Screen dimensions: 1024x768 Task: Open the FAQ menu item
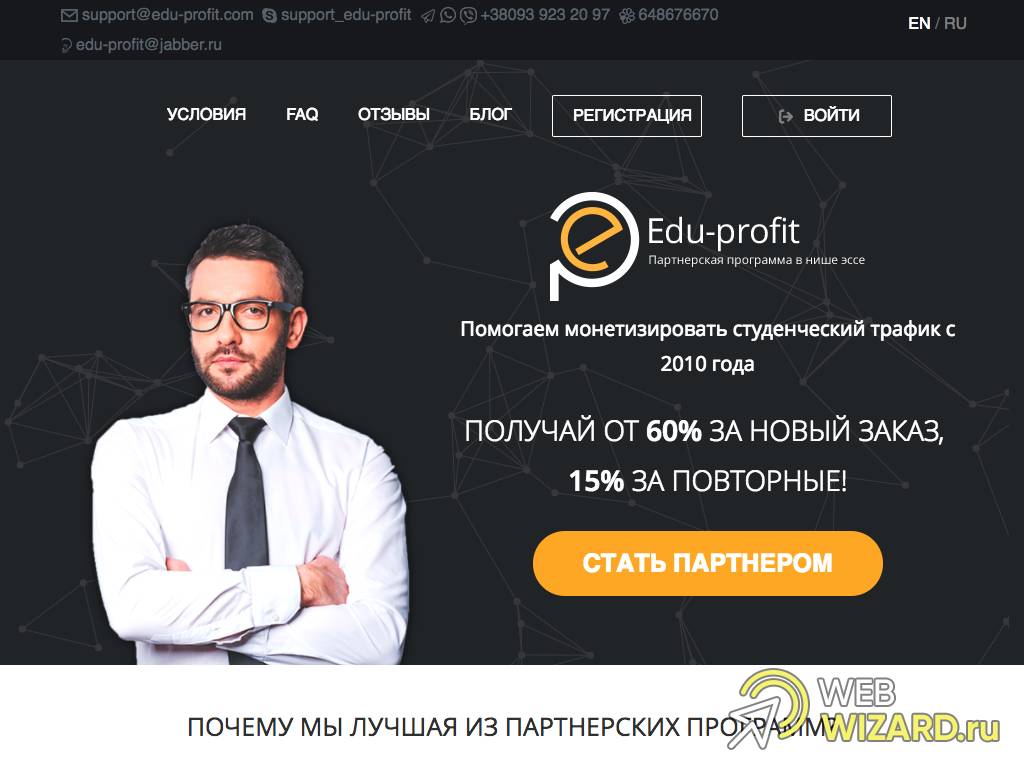302,114
